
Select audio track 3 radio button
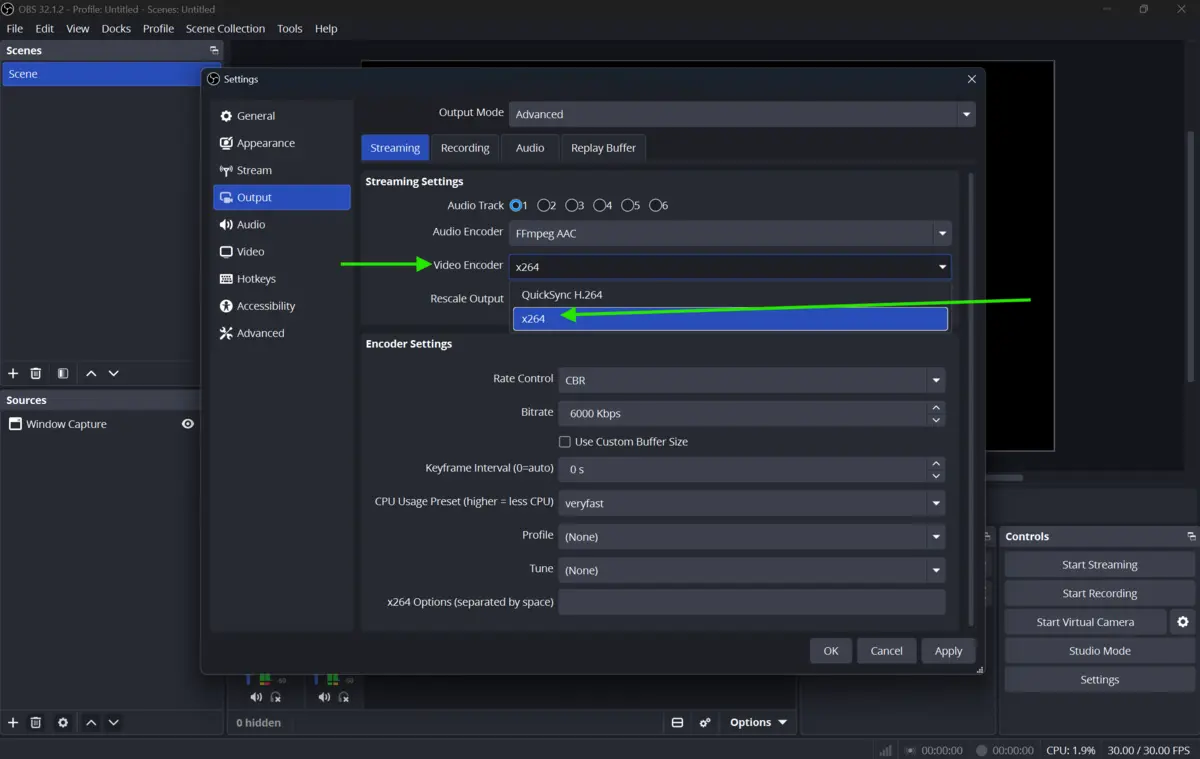coord(572,205)
